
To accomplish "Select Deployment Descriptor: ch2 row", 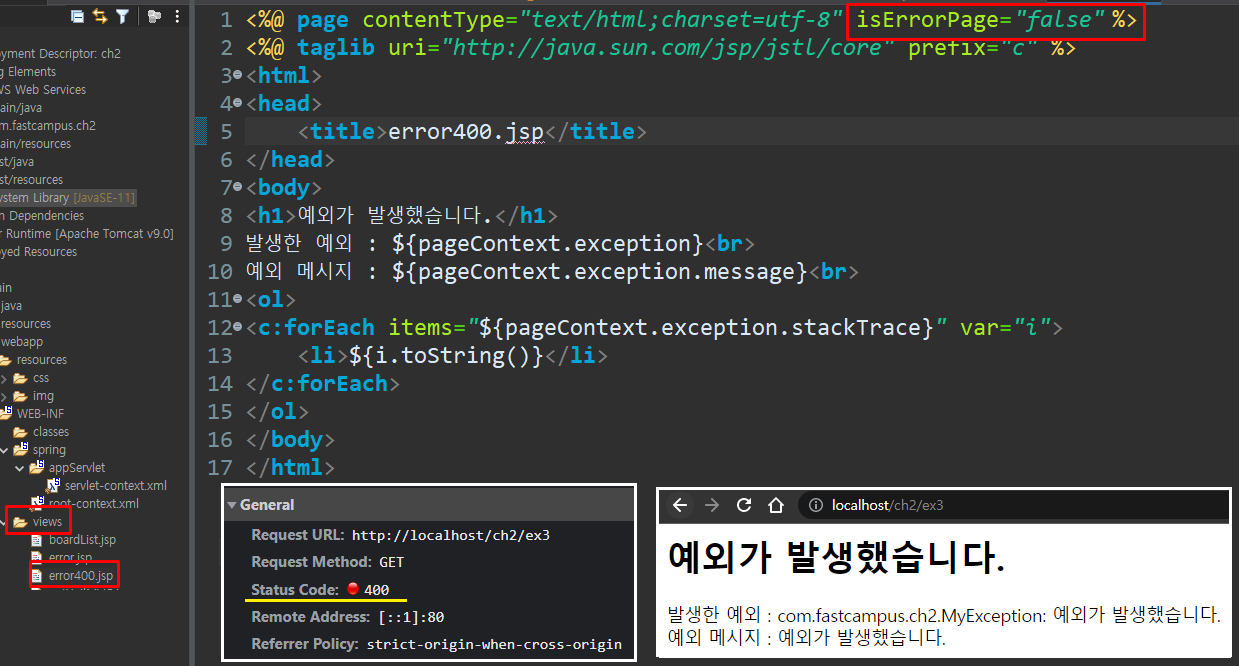I will click(60, 54).
